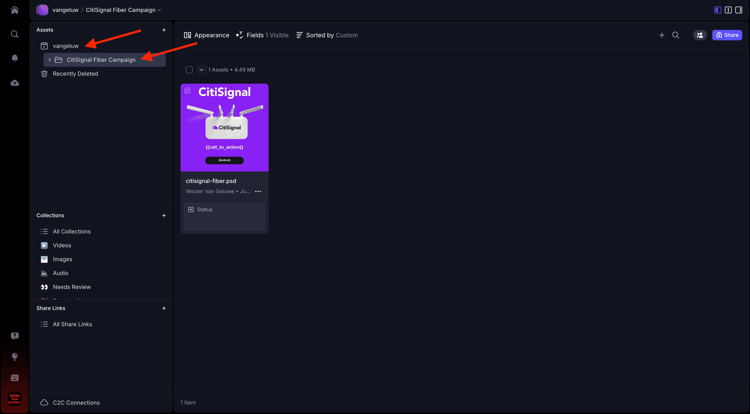Viewport: 750px width, 414px height.
Task: Open the citisignal-fiber.psd thumbnail
Action: coord(224,128)
